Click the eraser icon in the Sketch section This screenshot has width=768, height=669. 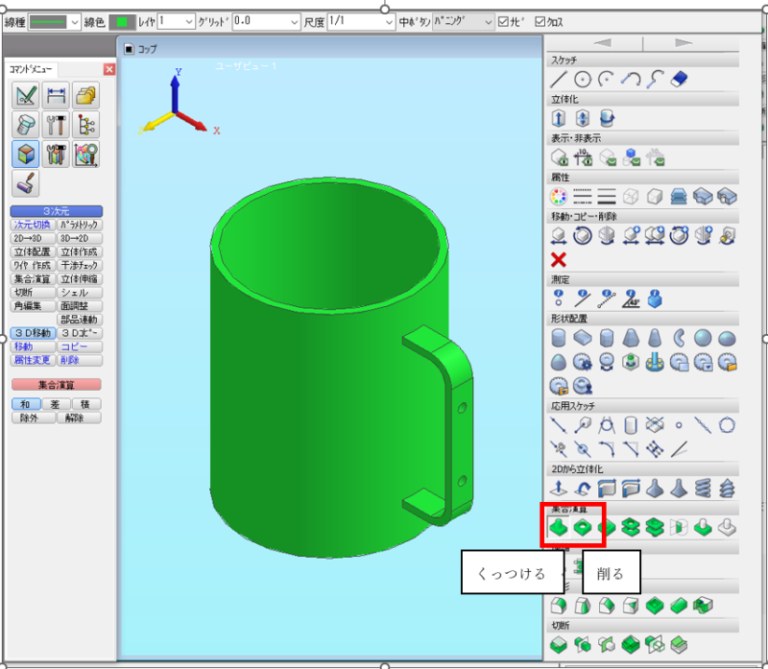(x=679, y=79)
